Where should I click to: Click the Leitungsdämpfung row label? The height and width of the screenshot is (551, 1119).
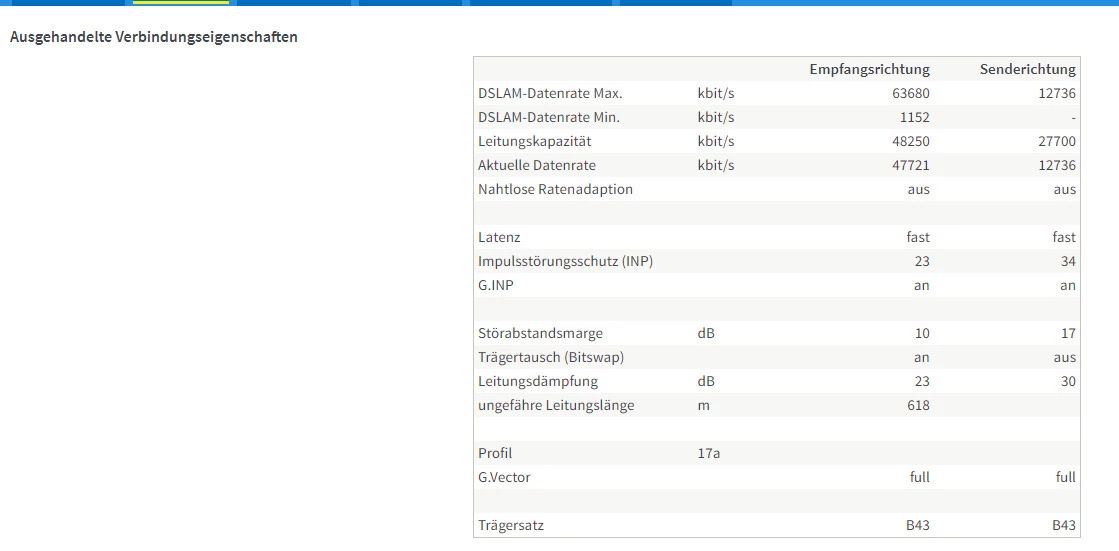coord(538,381)
